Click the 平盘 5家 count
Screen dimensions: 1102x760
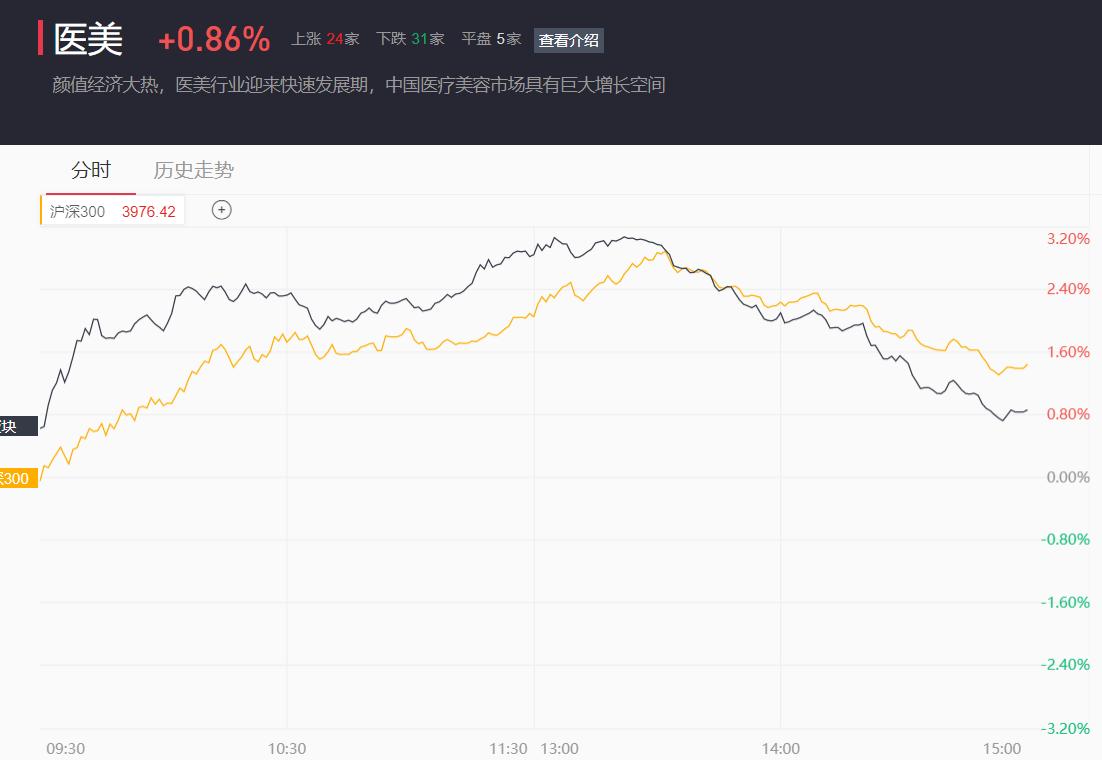(491, 39)
